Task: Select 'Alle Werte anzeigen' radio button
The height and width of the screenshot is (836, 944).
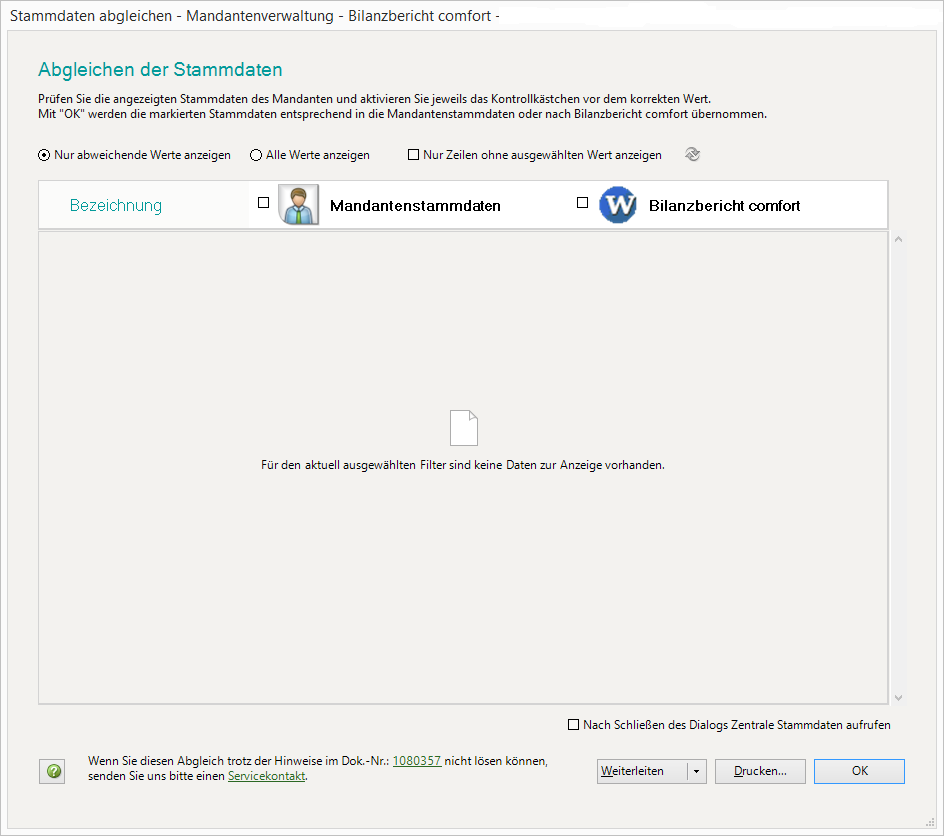Action: [x=256, y=155]
